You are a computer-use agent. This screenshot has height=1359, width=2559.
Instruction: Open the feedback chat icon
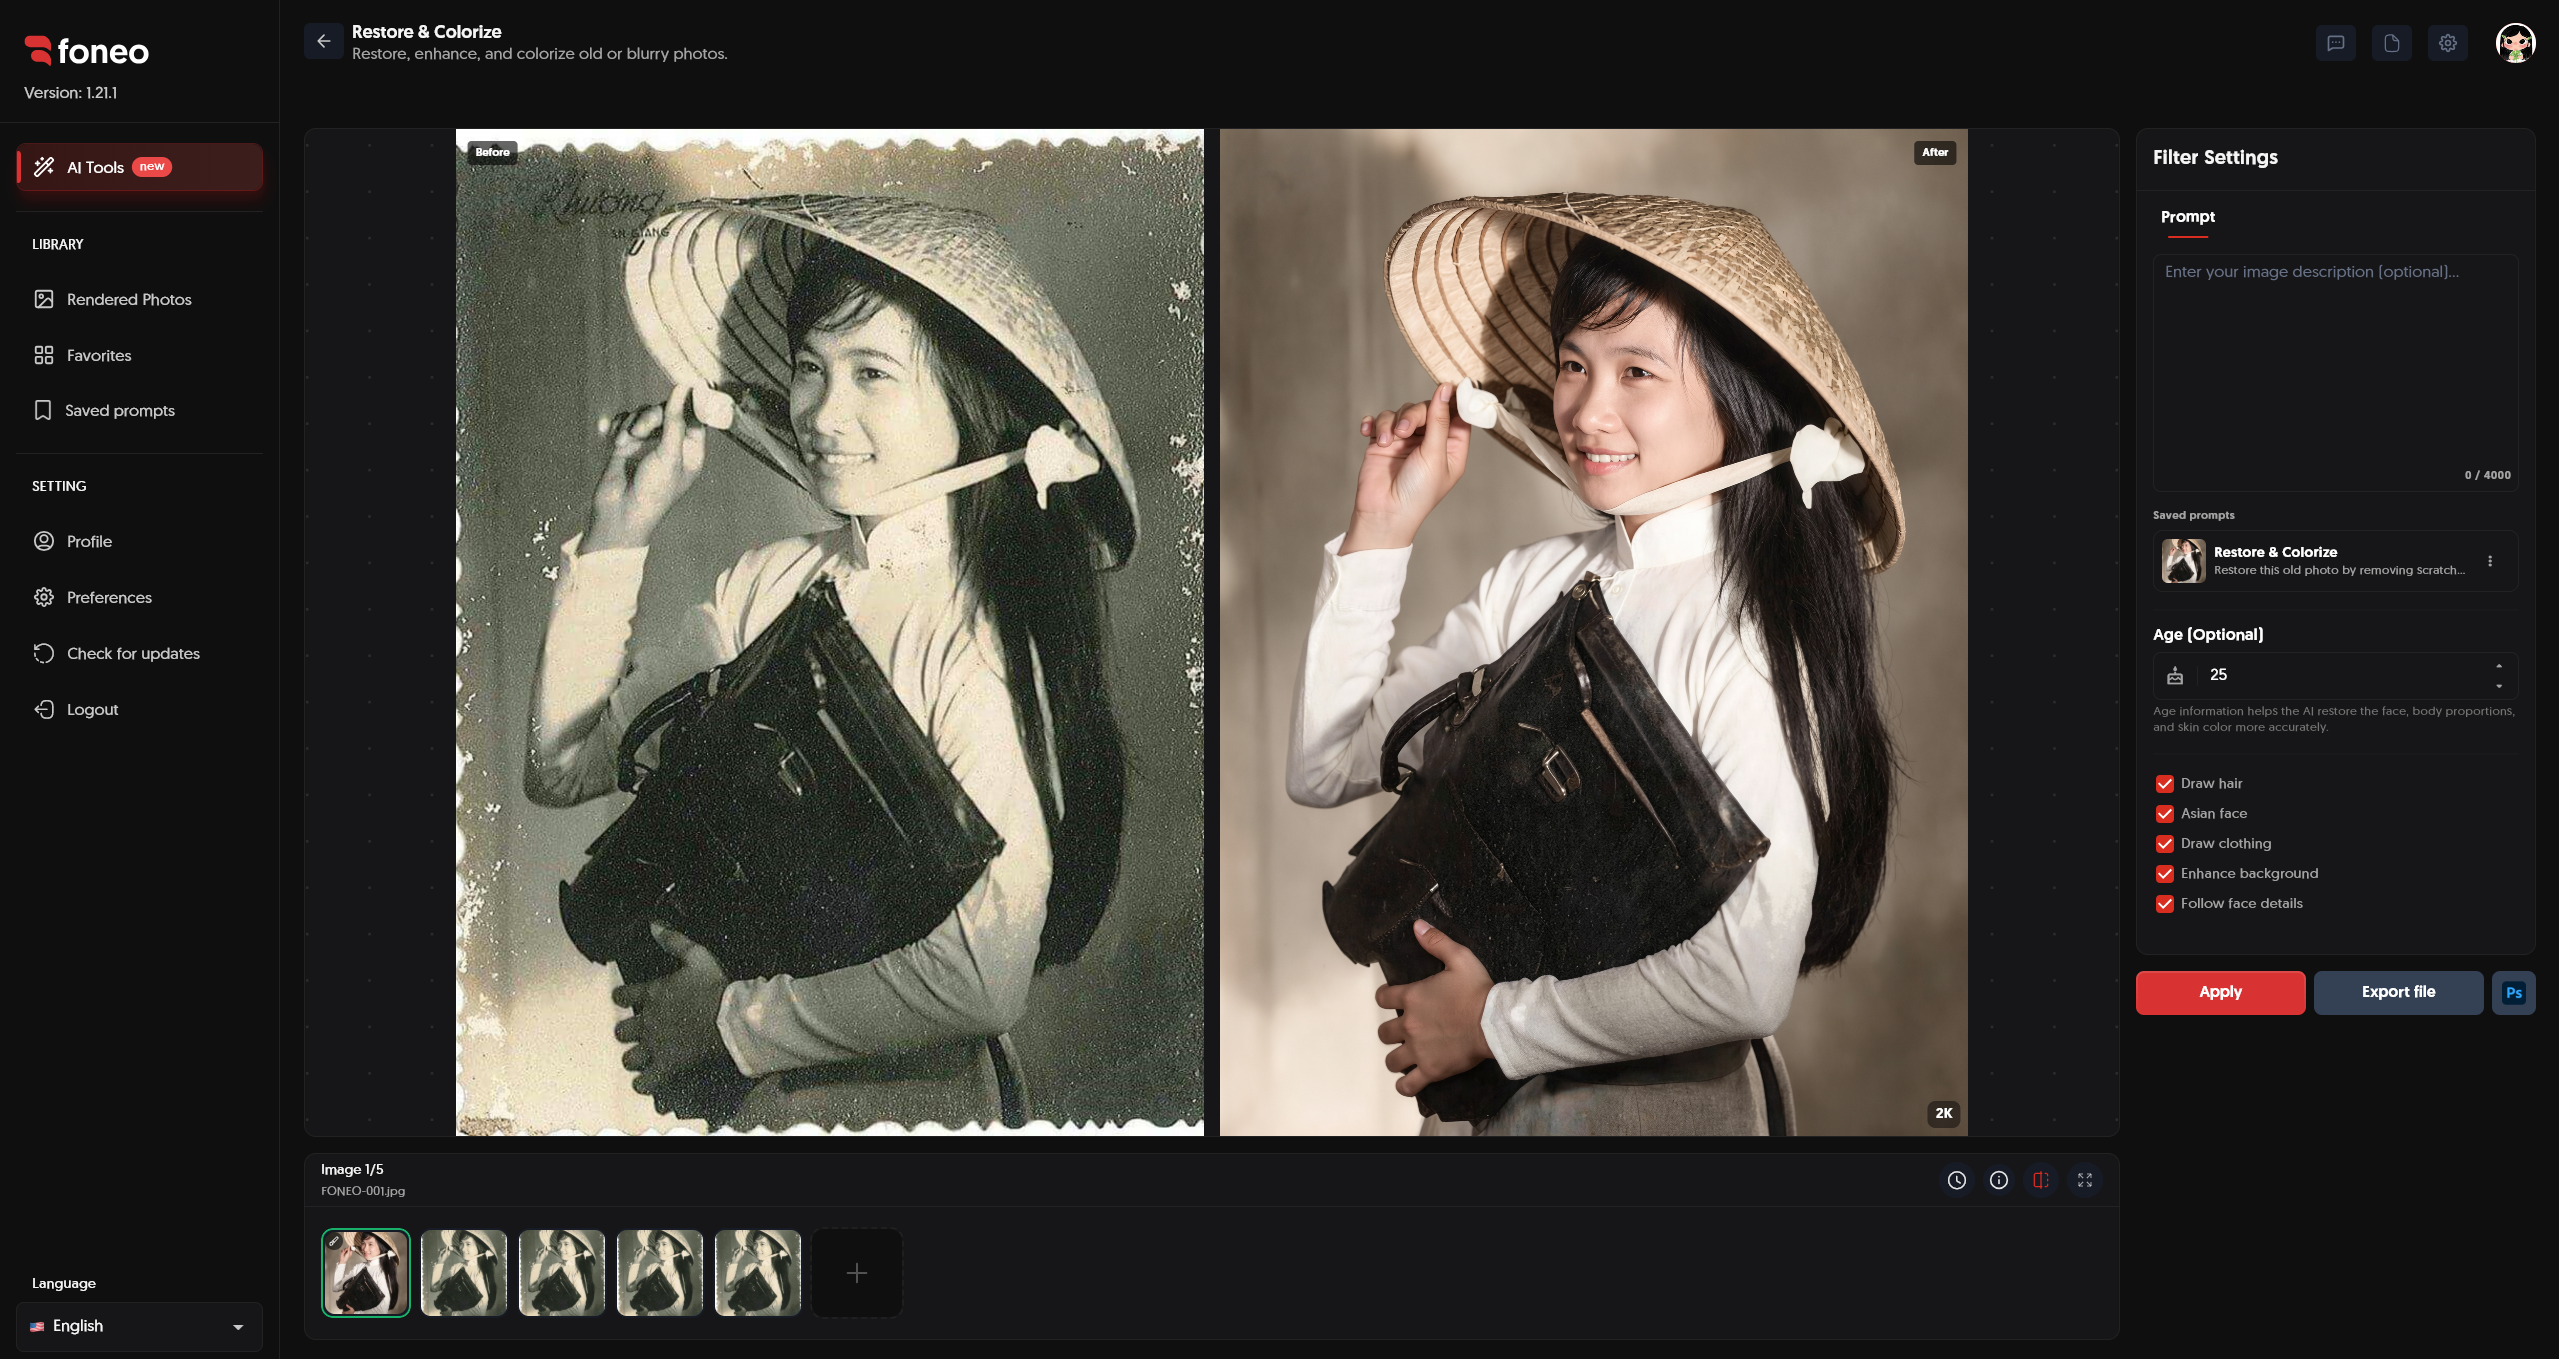[x=2335, y=43]
